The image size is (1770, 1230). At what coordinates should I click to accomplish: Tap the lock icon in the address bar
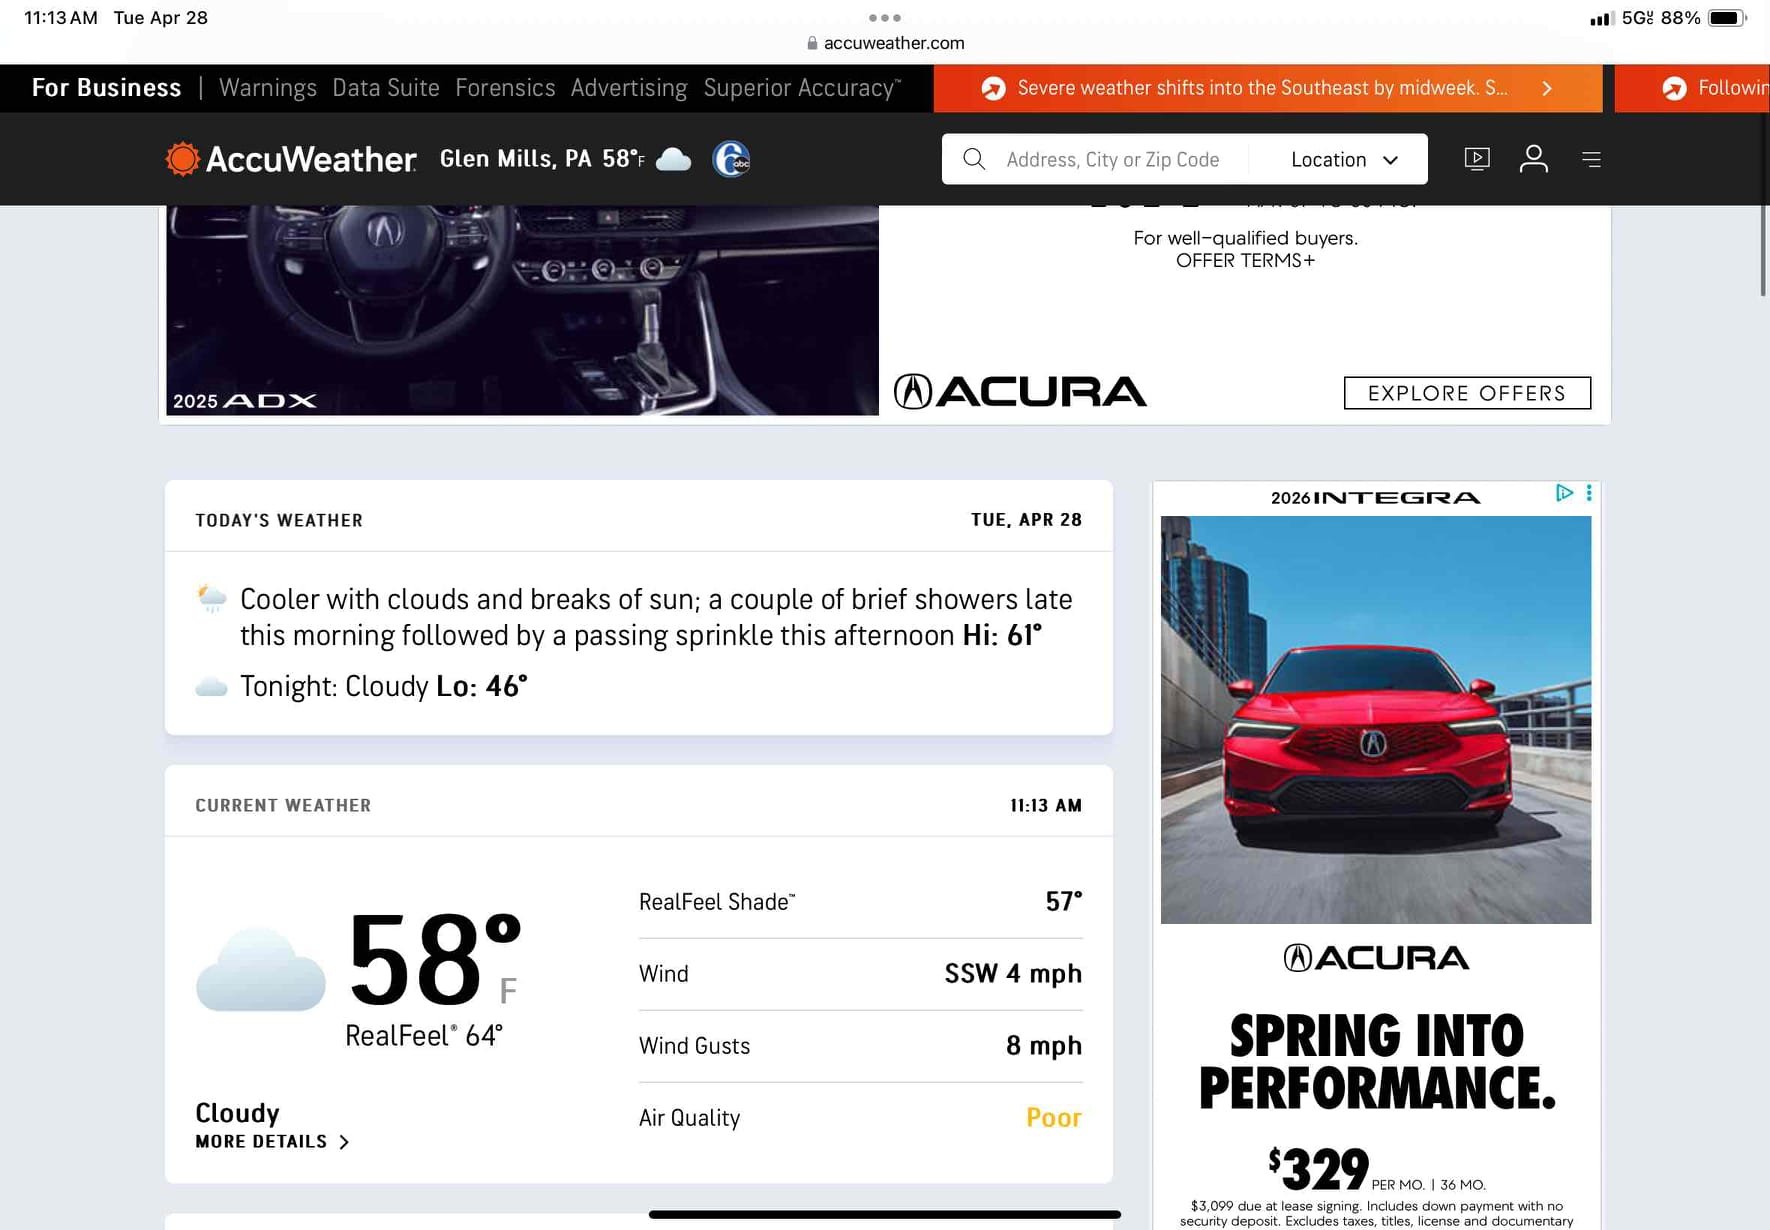point(812,43)
